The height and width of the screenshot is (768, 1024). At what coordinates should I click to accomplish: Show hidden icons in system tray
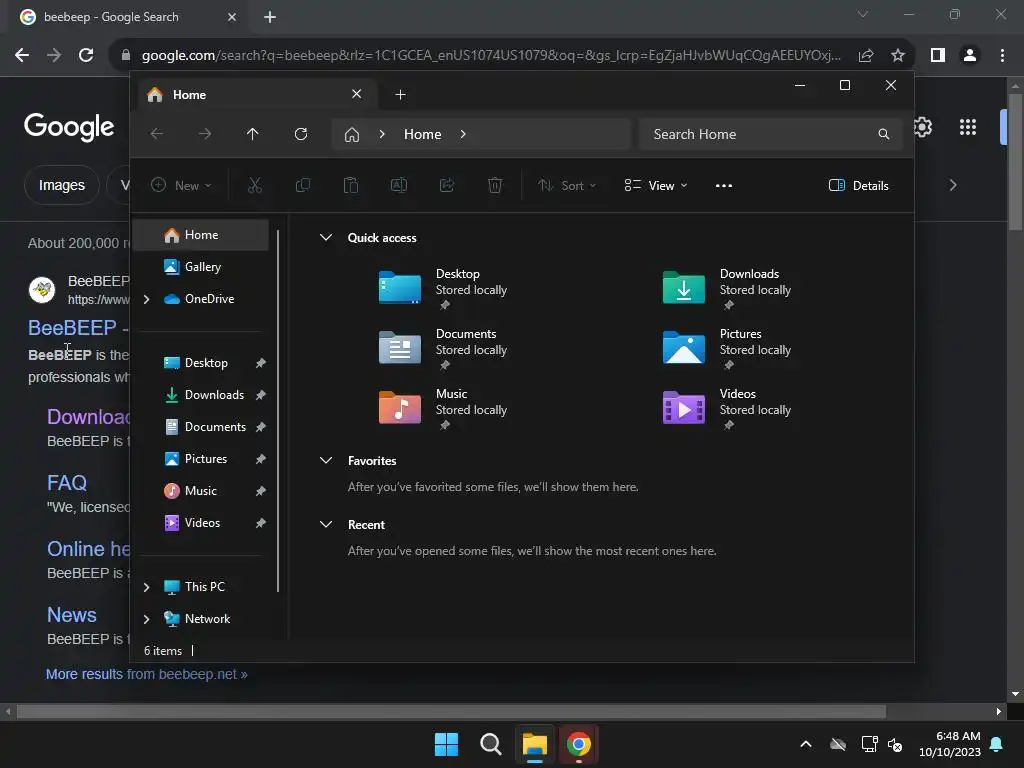[806, 744]
